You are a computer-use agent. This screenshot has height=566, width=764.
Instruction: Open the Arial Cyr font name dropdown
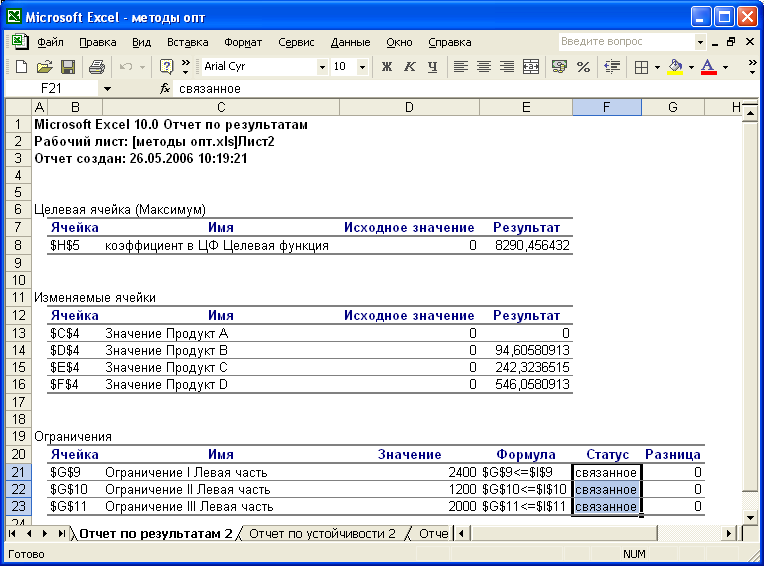pos(322,67)
